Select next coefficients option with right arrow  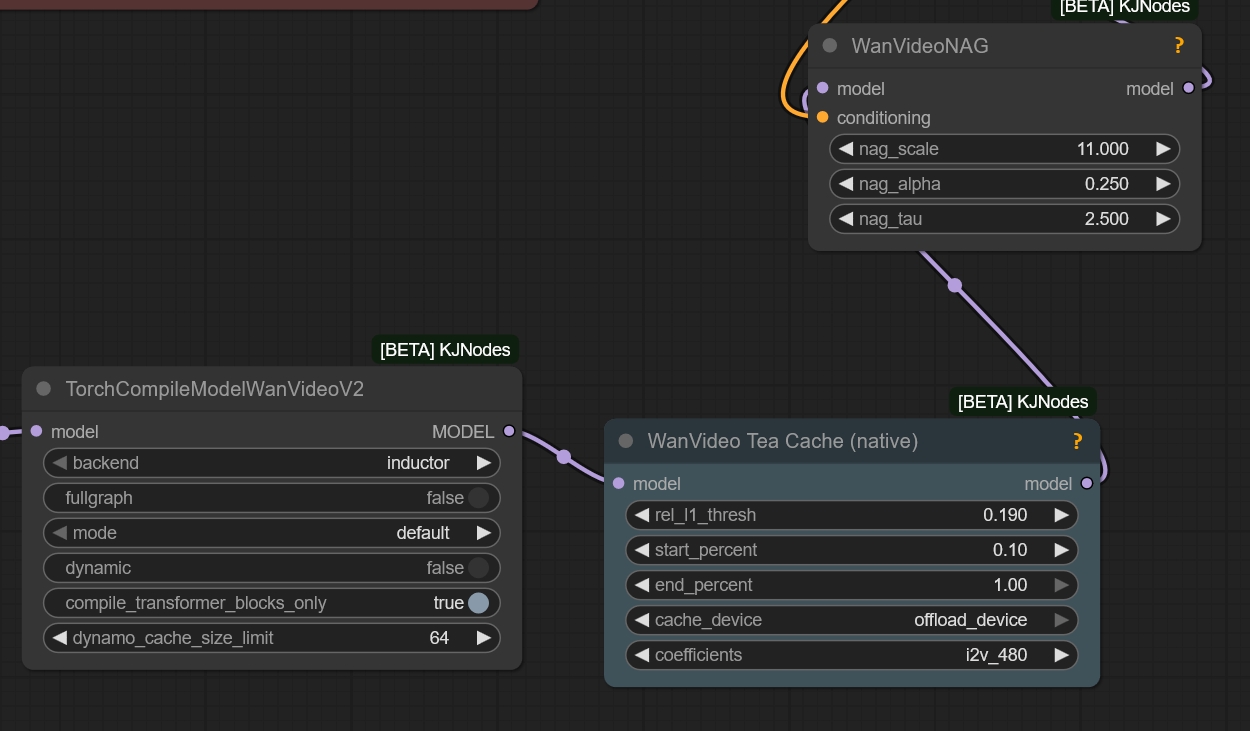tap(1061, 655)
